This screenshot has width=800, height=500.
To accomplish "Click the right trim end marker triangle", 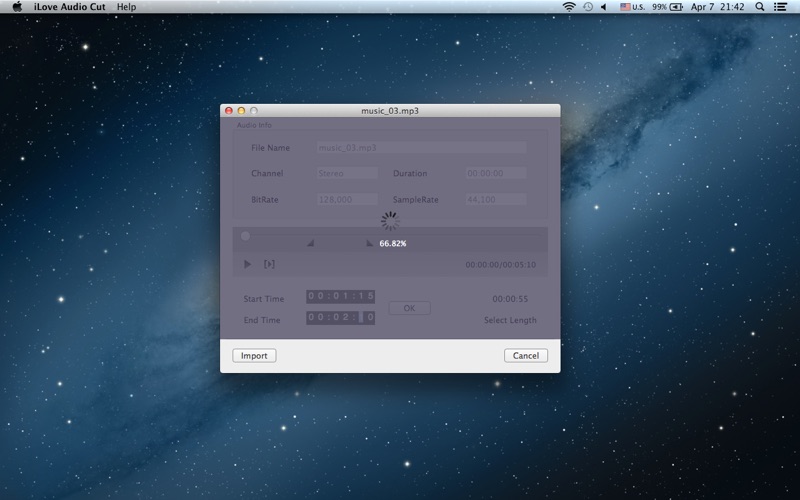I will 369,243.
